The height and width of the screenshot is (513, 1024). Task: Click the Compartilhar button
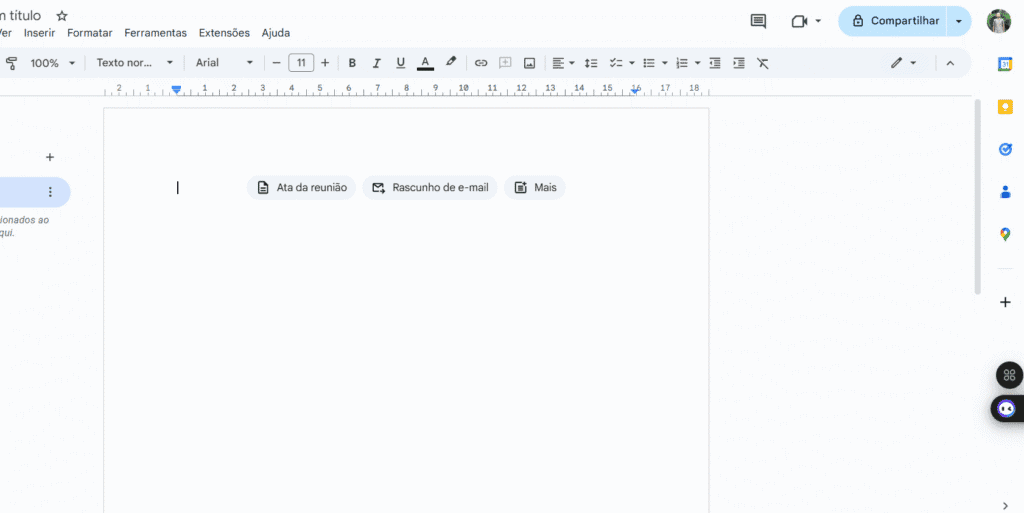[893, 21]
